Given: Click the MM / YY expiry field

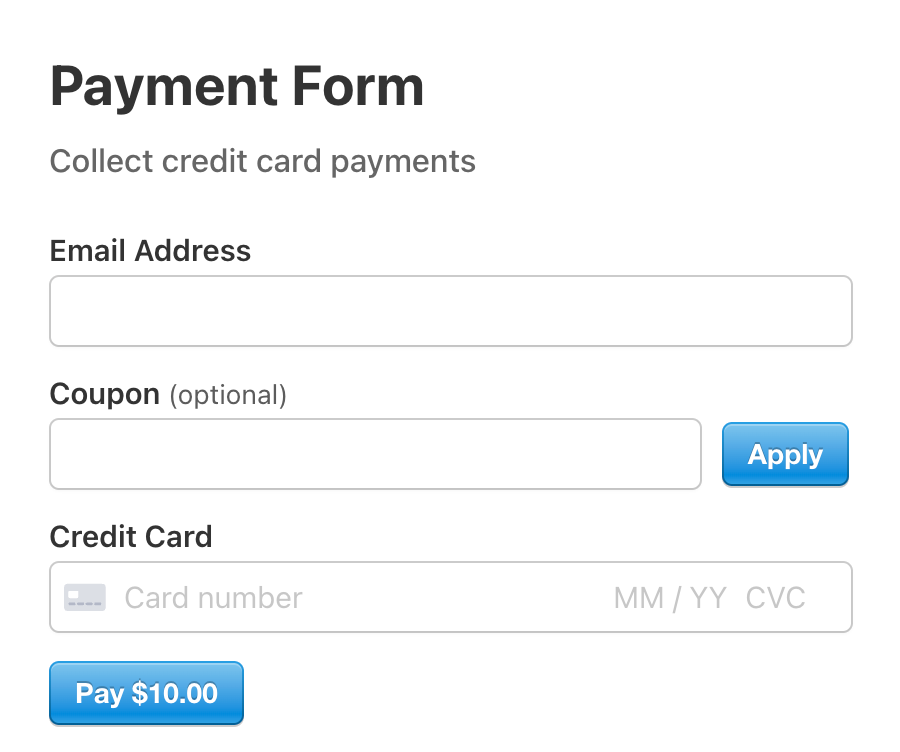Looking at the screenshot, I should (x=670, y=598).
